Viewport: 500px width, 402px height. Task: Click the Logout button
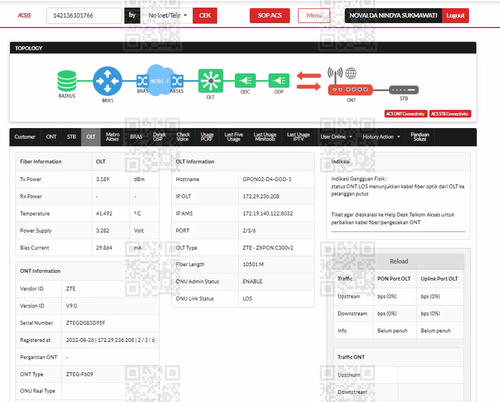click(455, 15)
